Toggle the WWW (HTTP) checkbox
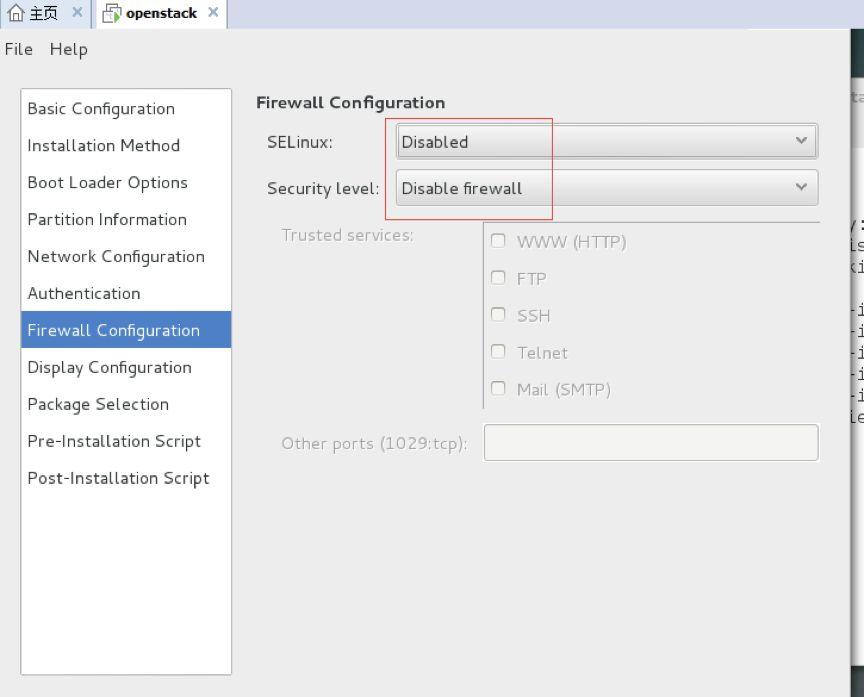Image resolution: width=864 pixels, height=697 pixels. pyautogui.click(x=498, y=241)
